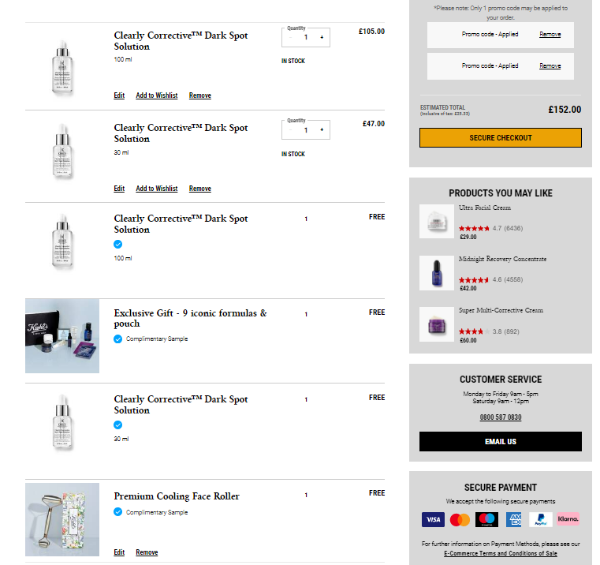Image resolution: width=600 pixels, height=565 pixels.
Task: Click the Email Us button
Action: [x=500, y=441]
